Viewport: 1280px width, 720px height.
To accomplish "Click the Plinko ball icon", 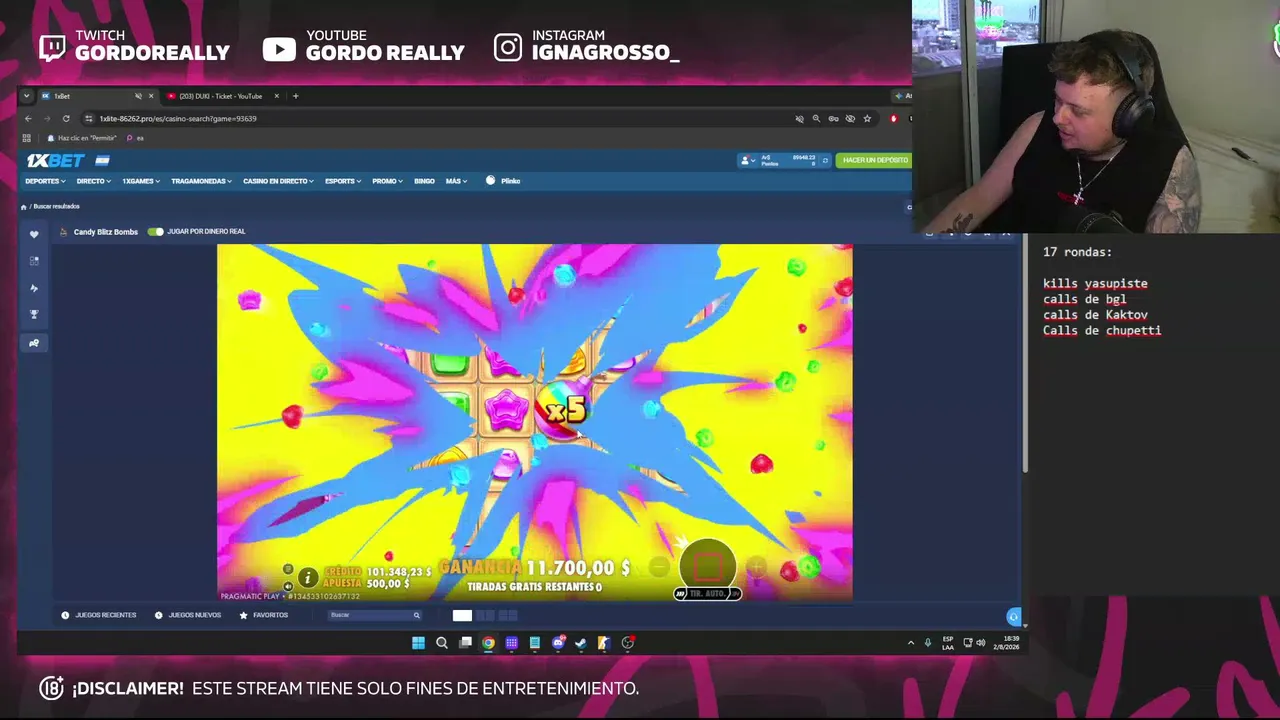I will pos(490,181).
